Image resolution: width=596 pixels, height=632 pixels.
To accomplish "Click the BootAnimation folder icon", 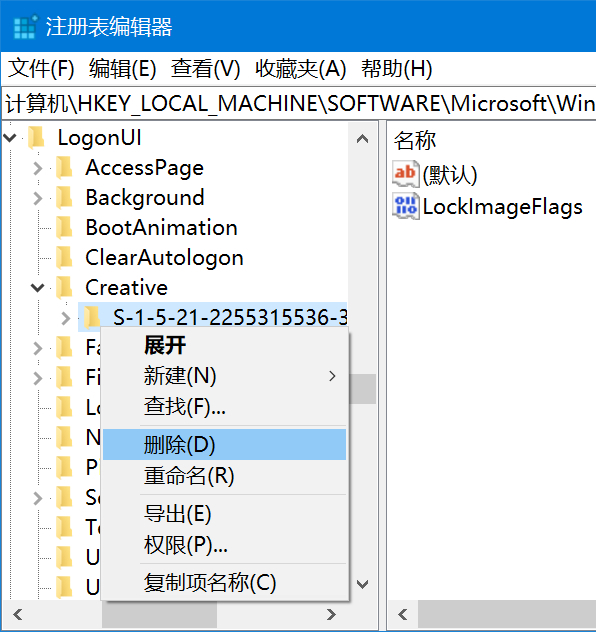I will [x=64, y=228].
